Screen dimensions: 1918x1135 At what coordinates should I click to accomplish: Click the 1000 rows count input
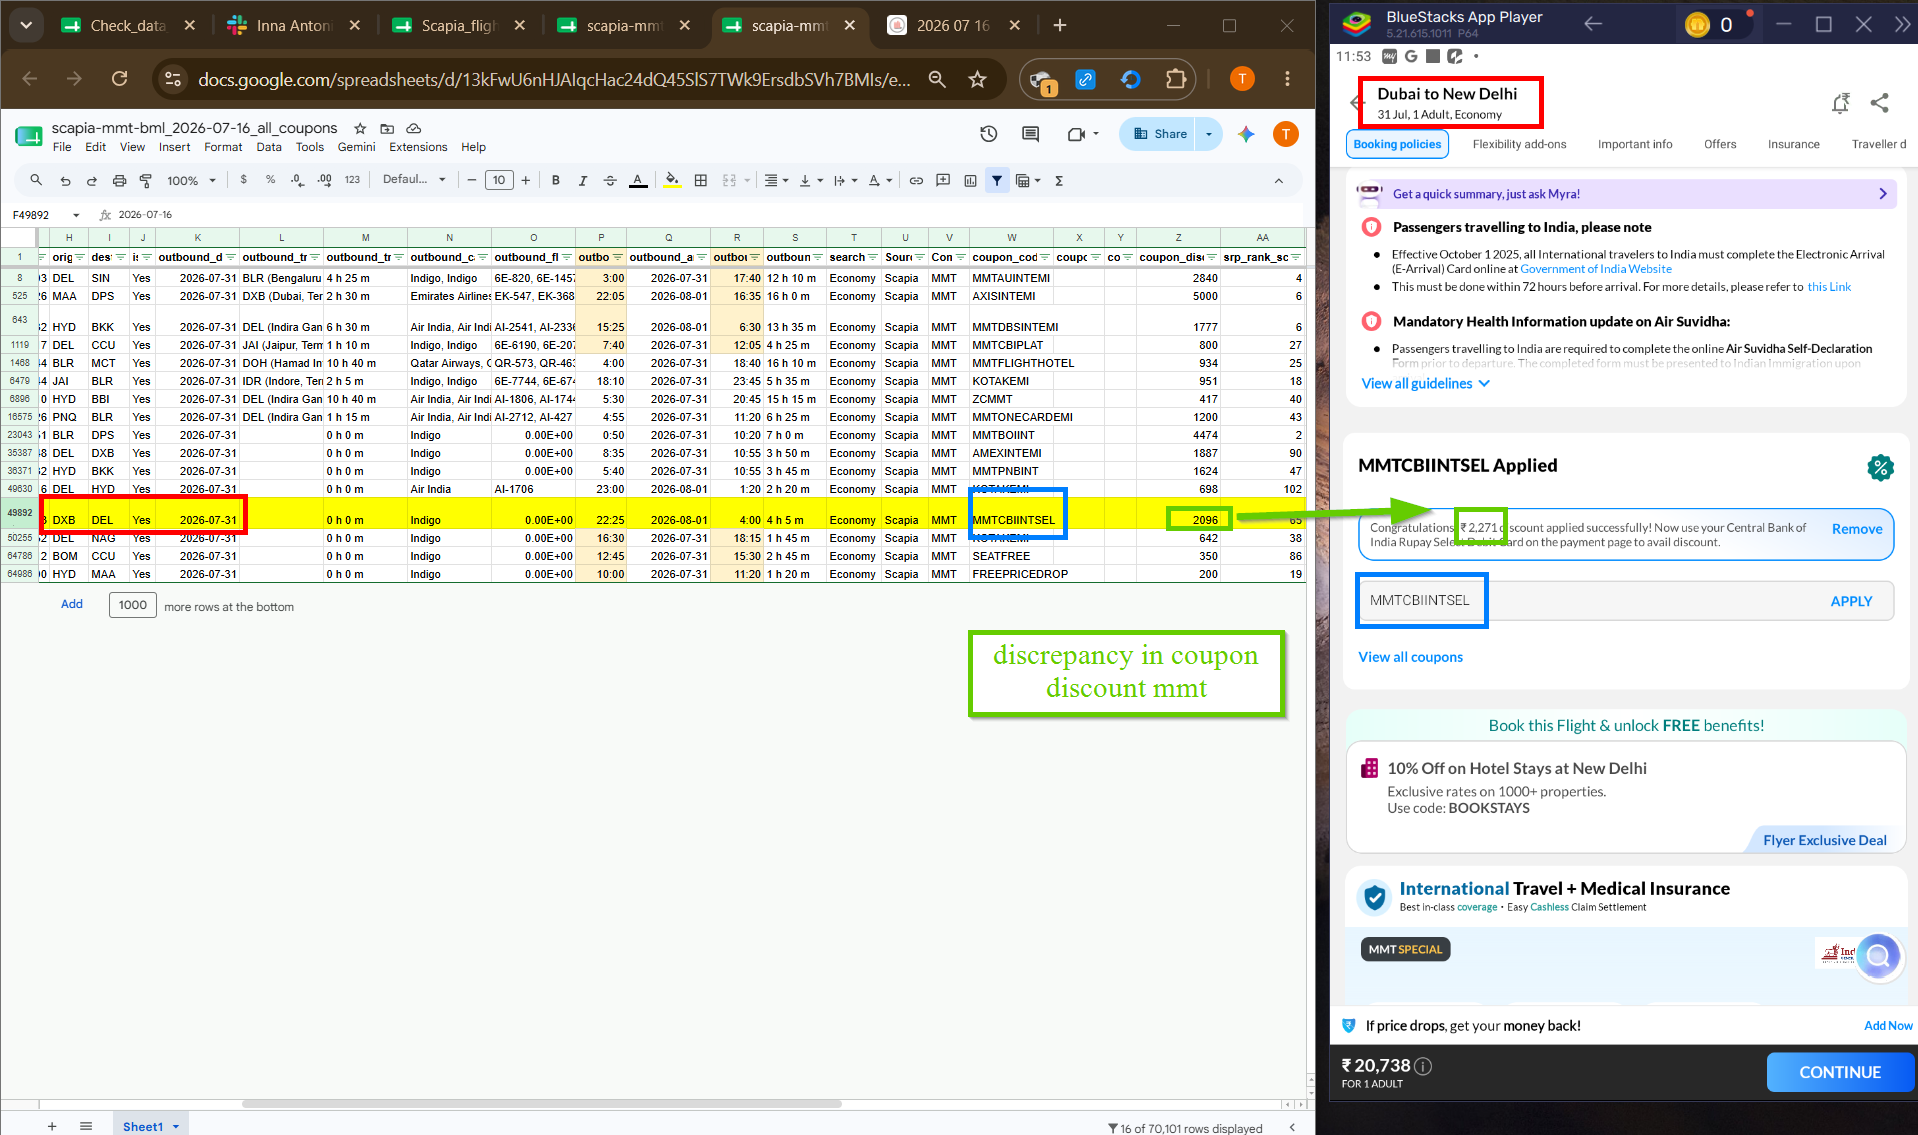pos(133,605)
